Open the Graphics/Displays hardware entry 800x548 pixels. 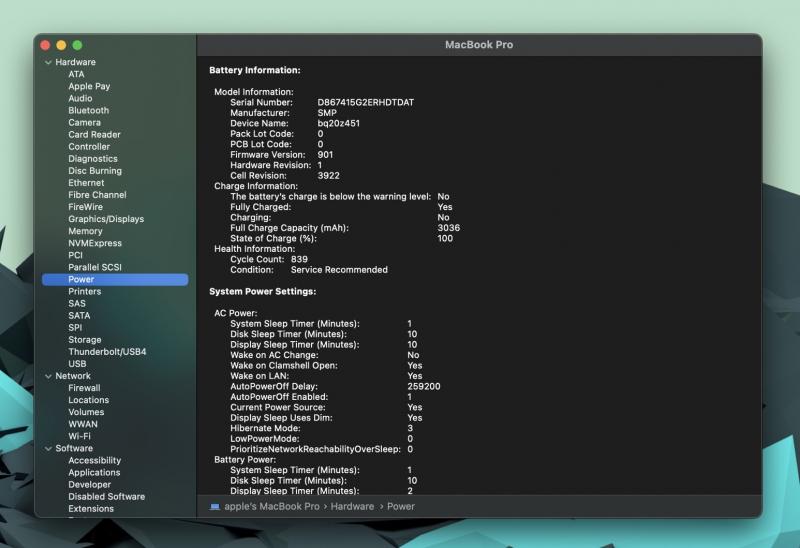(x=105, y=219)
